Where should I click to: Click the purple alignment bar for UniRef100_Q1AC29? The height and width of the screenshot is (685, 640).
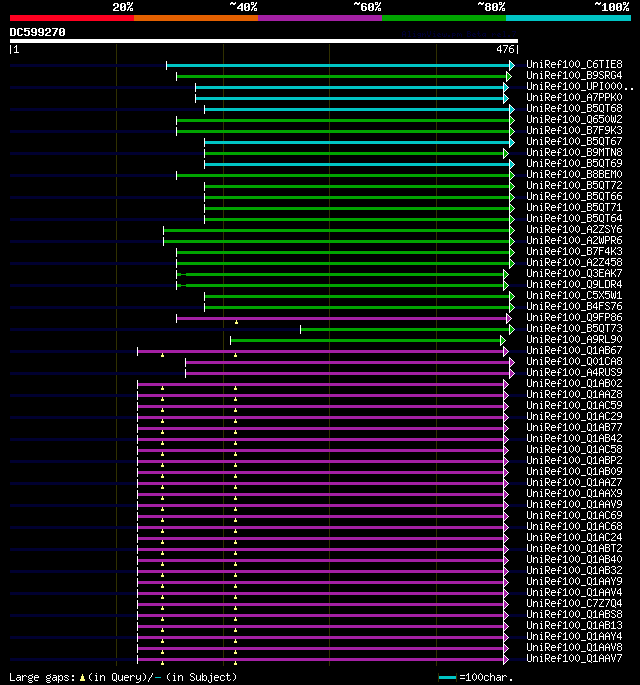[x=320, y=417]
